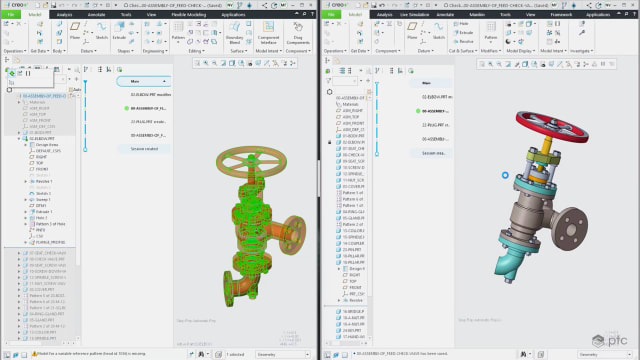Click share icon in left window title bar

[264, 5]
